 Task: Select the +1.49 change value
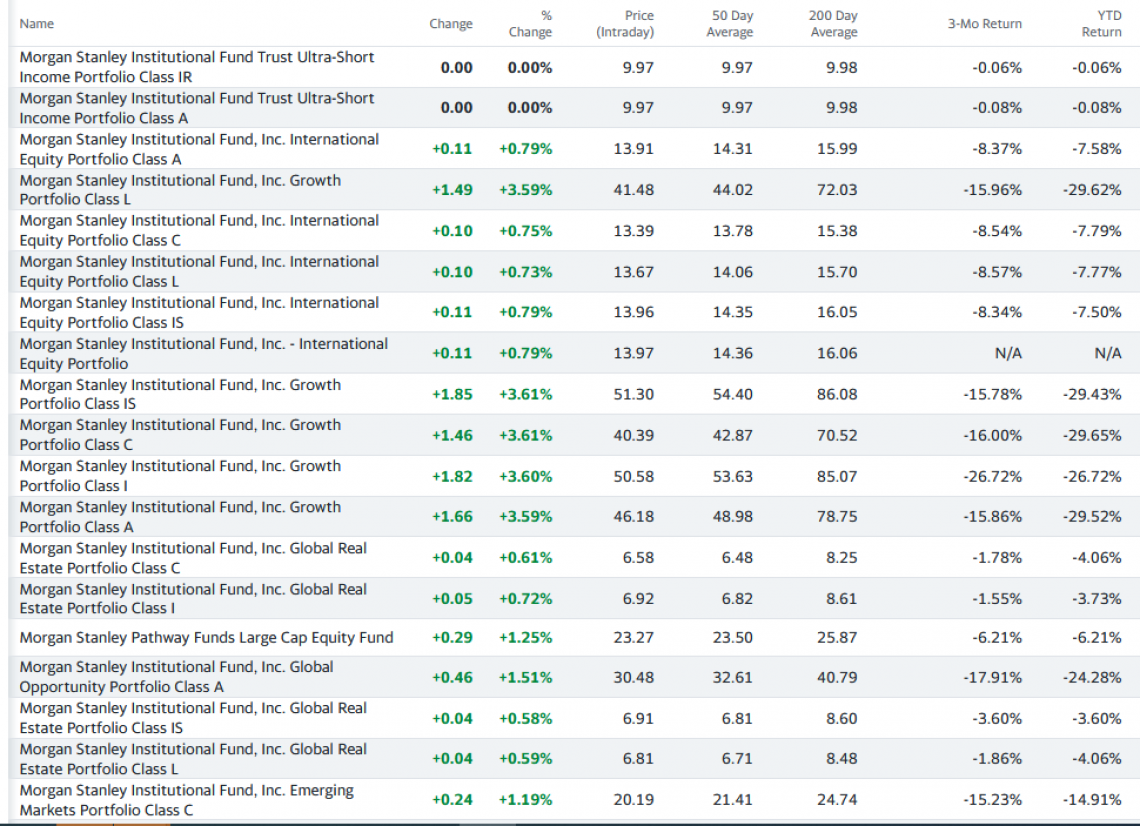[452, 190]
